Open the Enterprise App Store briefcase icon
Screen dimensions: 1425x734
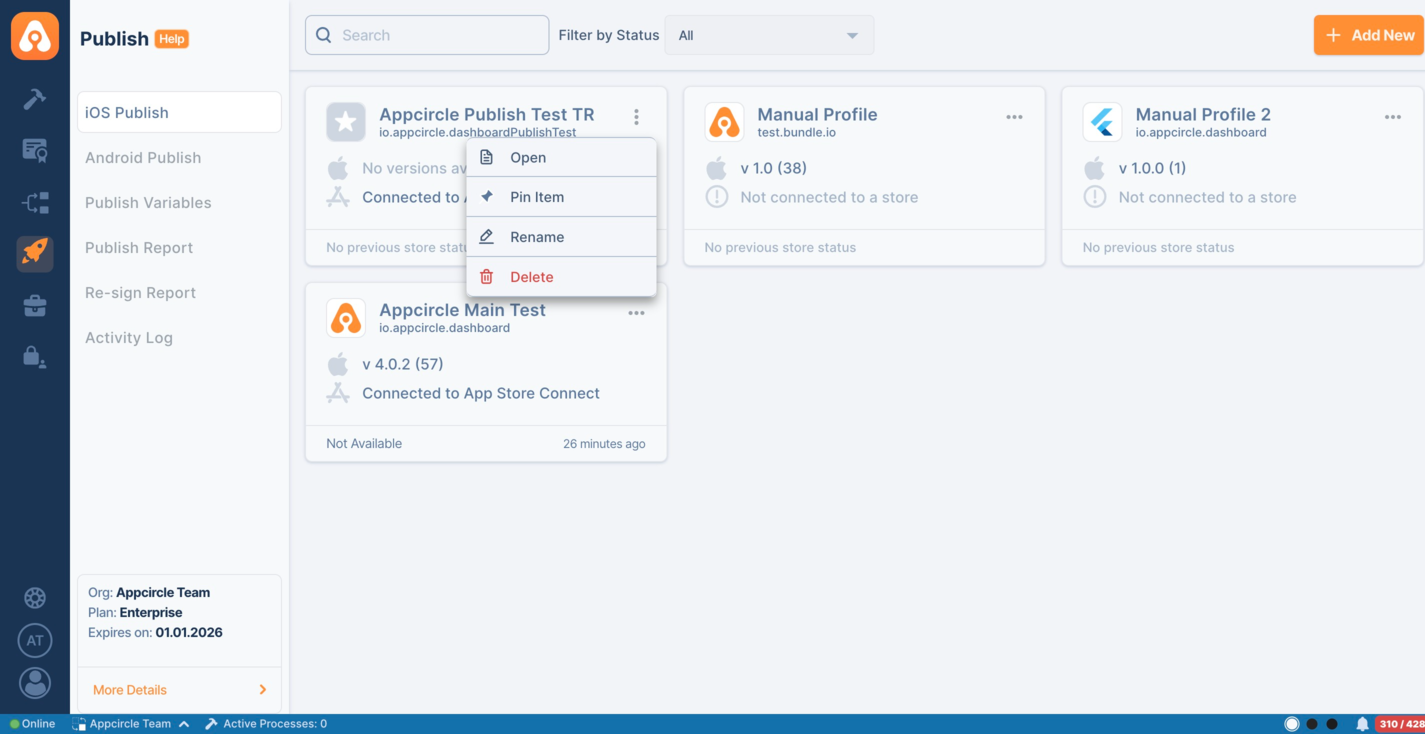[x=35, y=306]
